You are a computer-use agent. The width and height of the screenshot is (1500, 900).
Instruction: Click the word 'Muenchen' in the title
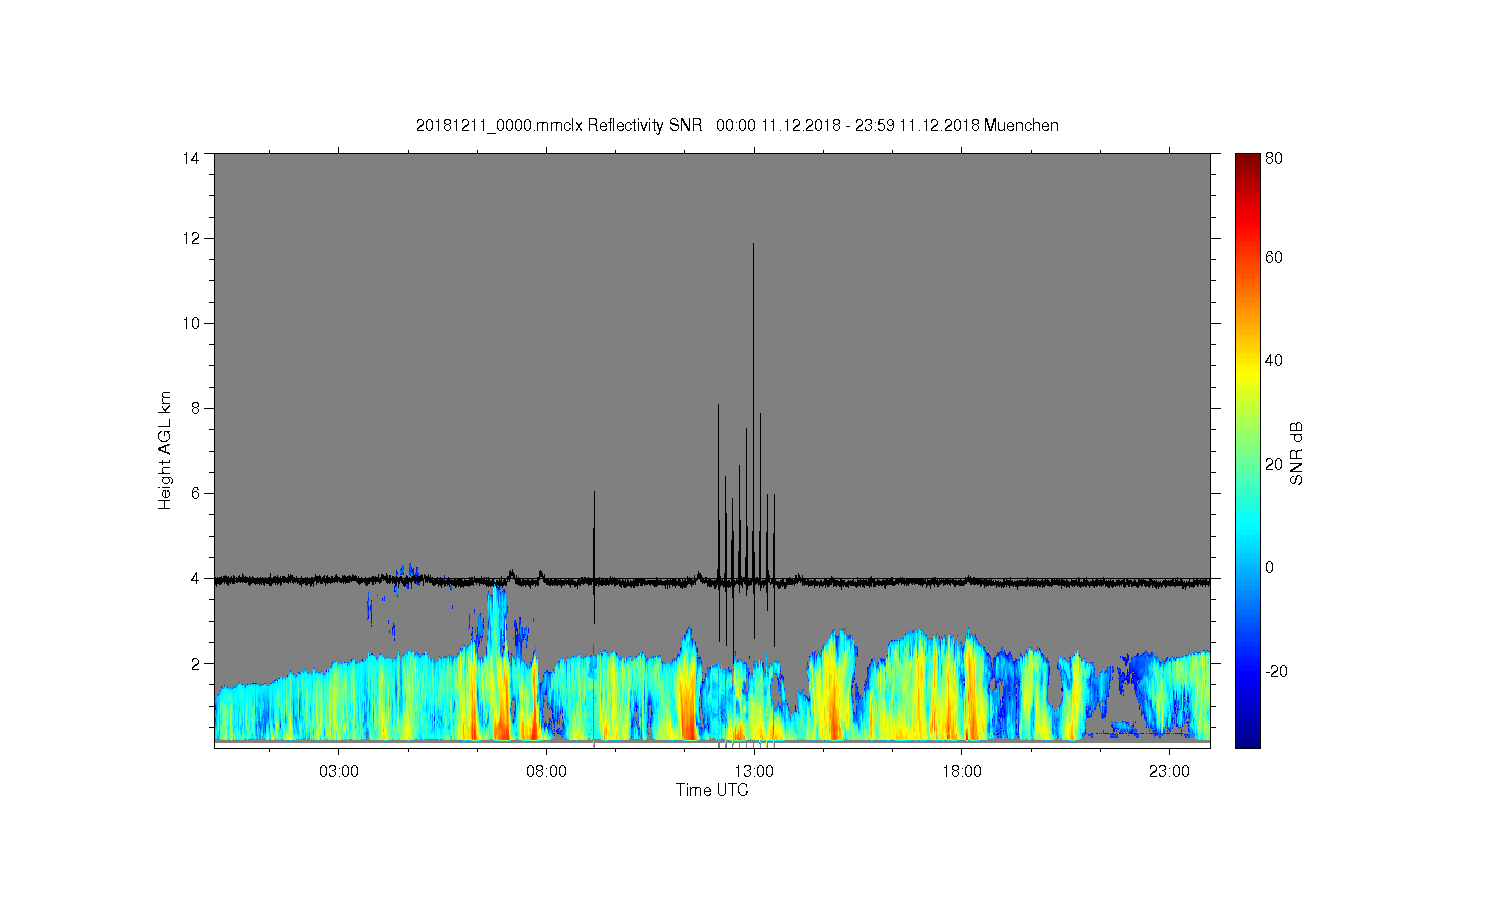click(1021, 125)
